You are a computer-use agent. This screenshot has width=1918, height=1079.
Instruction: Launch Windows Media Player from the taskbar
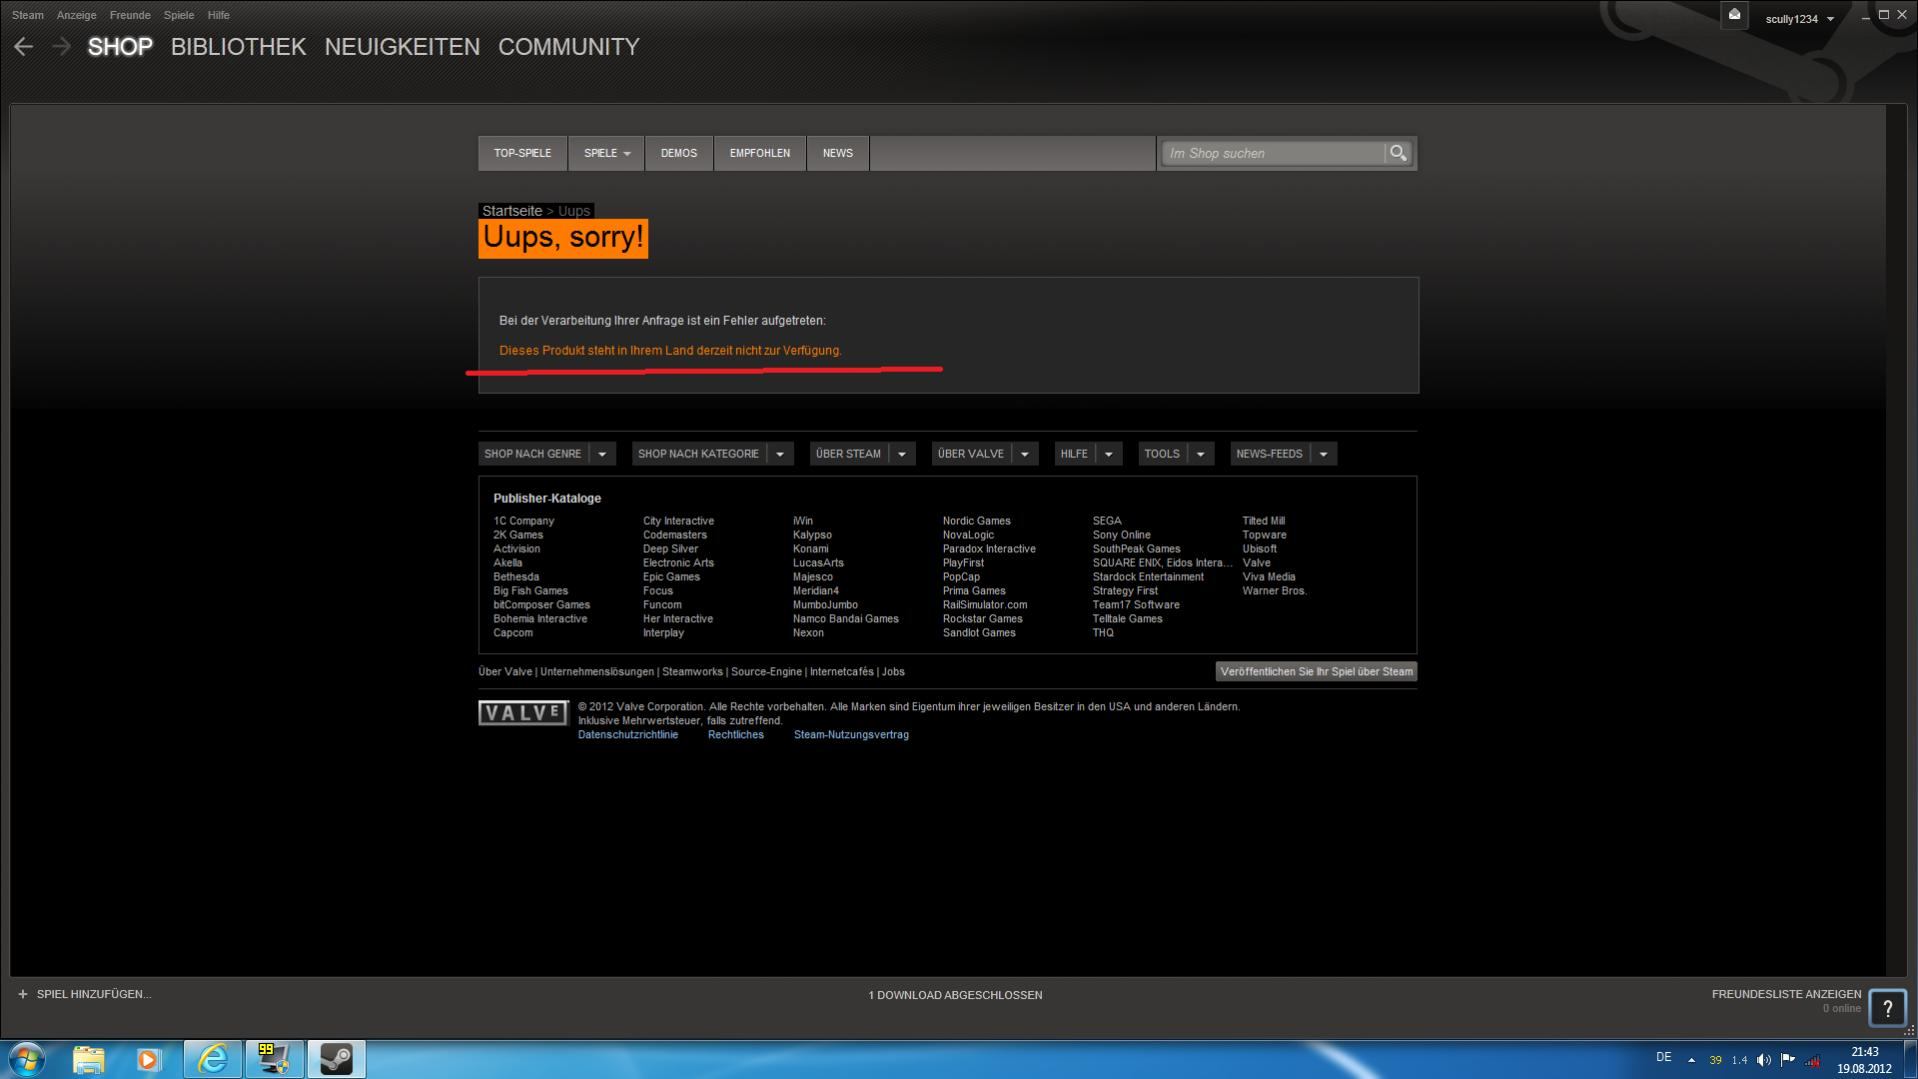tap(149, 1059)
